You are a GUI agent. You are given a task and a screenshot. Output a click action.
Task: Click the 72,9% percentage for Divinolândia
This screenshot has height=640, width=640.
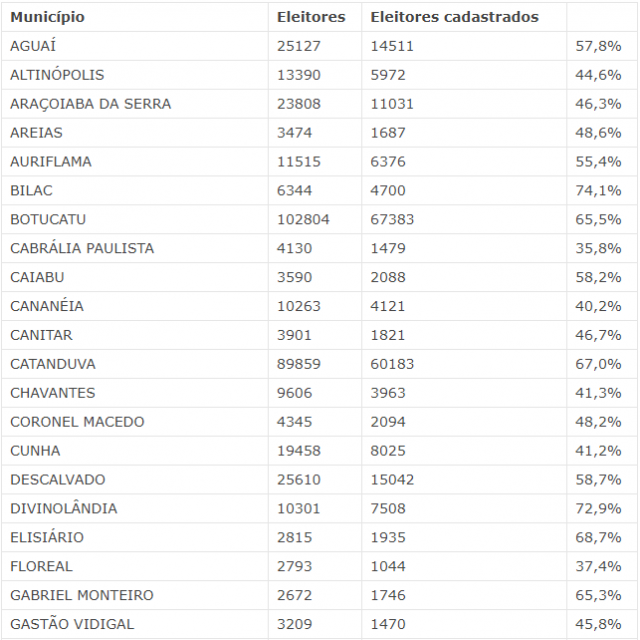coord(599,508)
